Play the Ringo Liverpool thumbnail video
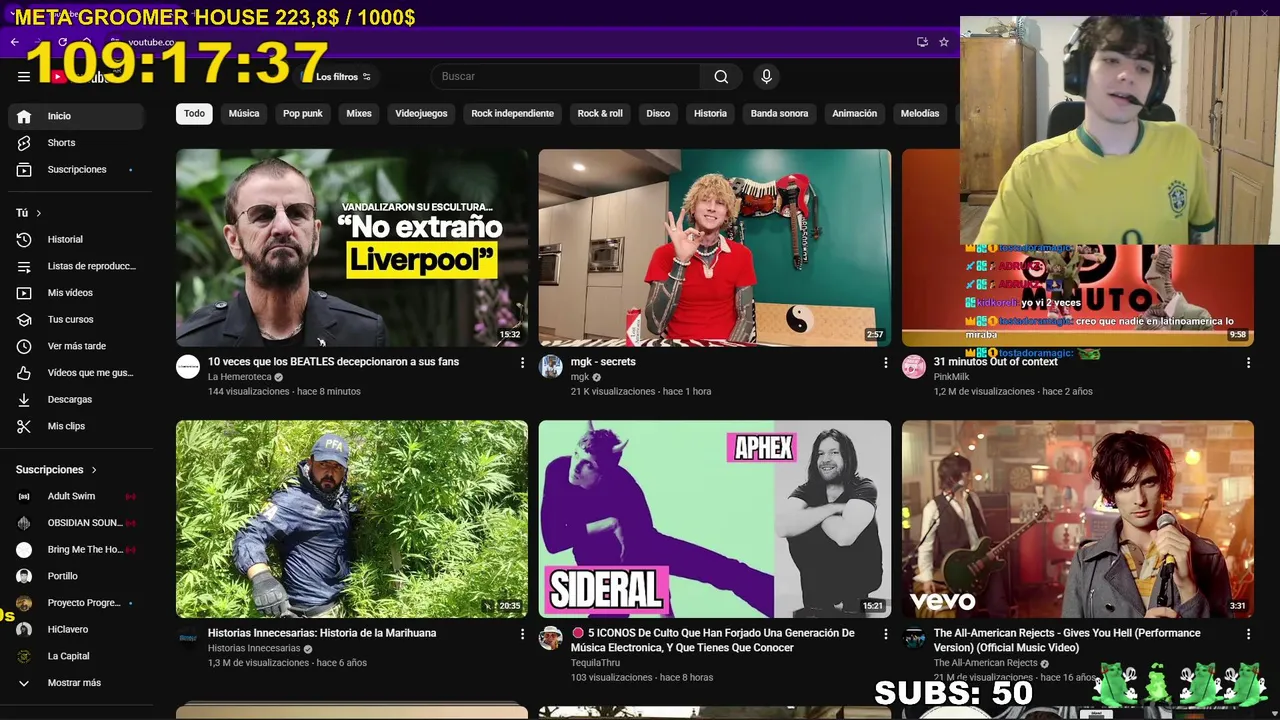1280x720 pixels. click(x=352, y=248)
